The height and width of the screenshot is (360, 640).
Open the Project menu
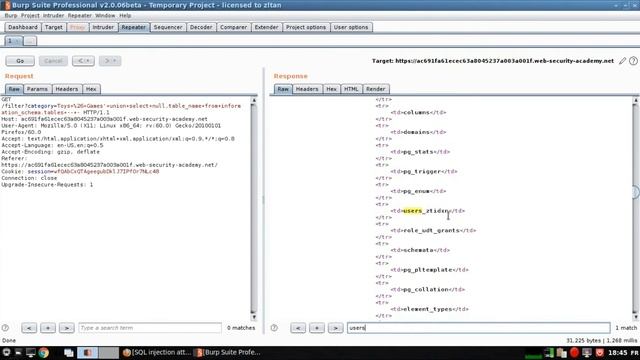click(x=30, y=16)
